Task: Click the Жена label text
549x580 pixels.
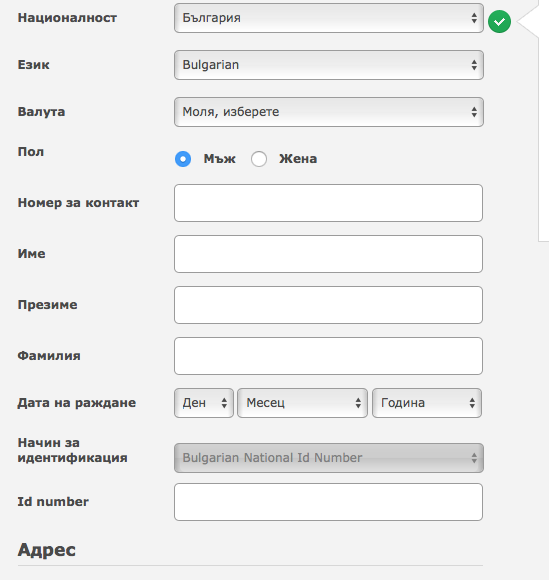Action: [298, 159]
